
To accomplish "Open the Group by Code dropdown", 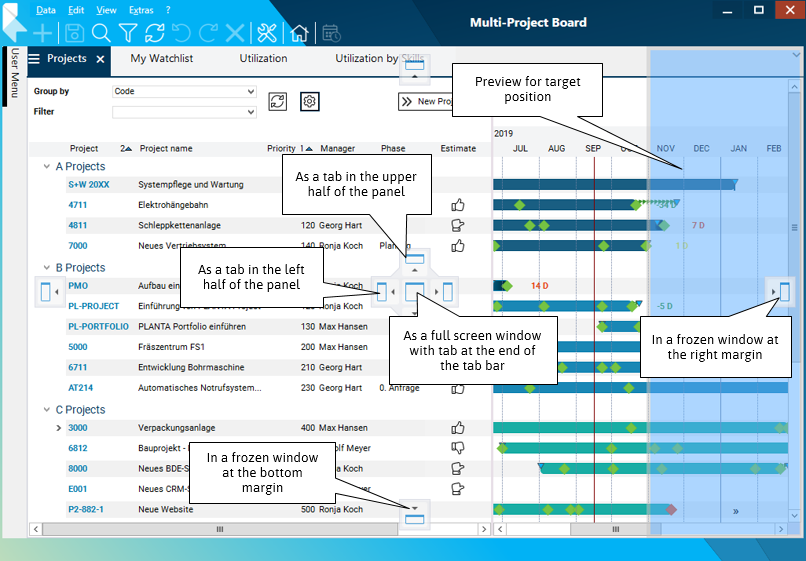I will pyautogui.click(x=184, y=91).
